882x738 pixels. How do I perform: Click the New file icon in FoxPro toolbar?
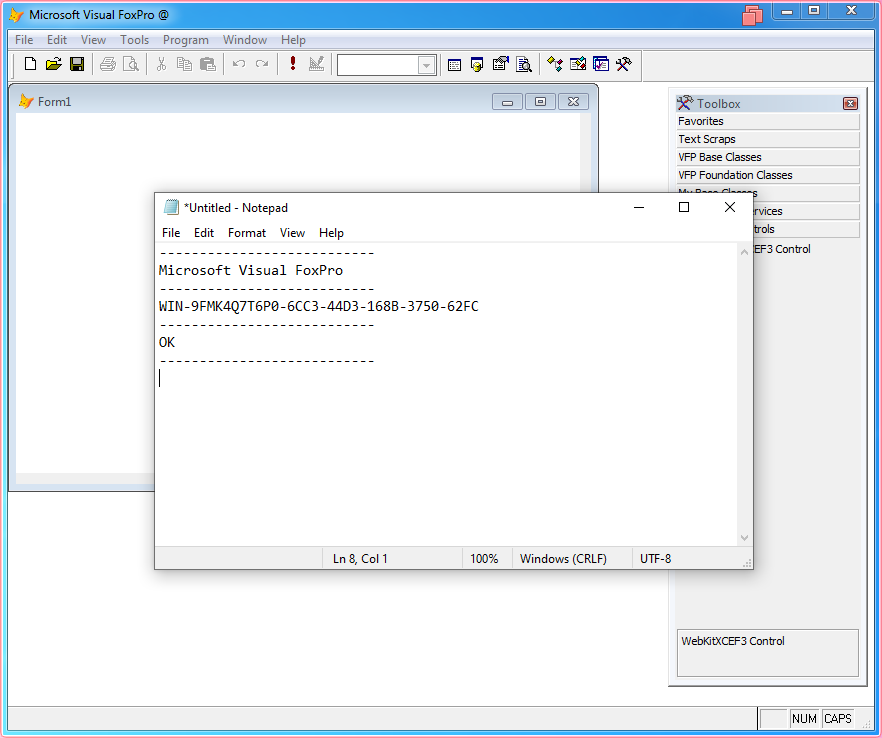[30, 64]
